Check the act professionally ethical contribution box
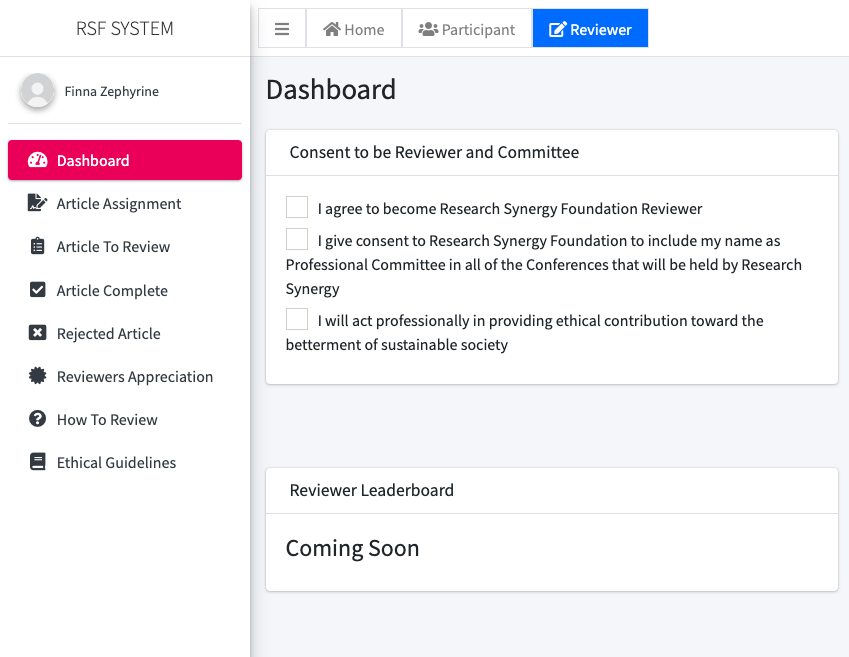Image resolution: width=849 pixels, height=657 pixels. (x=297, y=319)
